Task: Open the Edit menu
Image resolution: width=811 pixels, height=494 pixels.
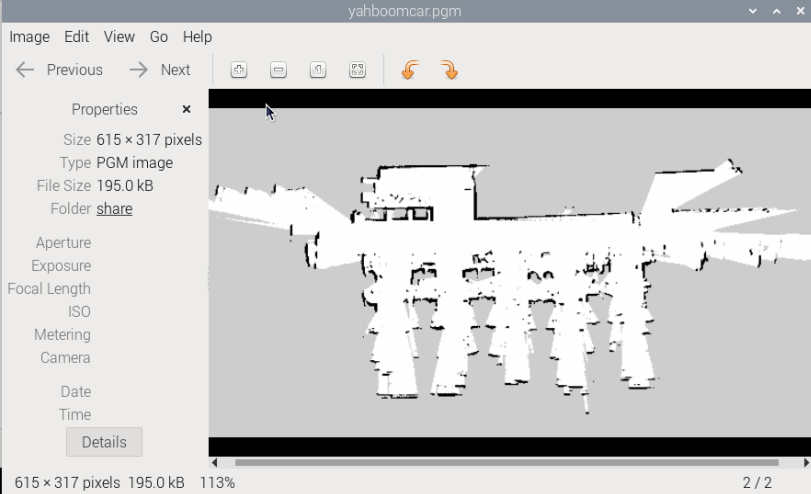Action: coord(77,37)
